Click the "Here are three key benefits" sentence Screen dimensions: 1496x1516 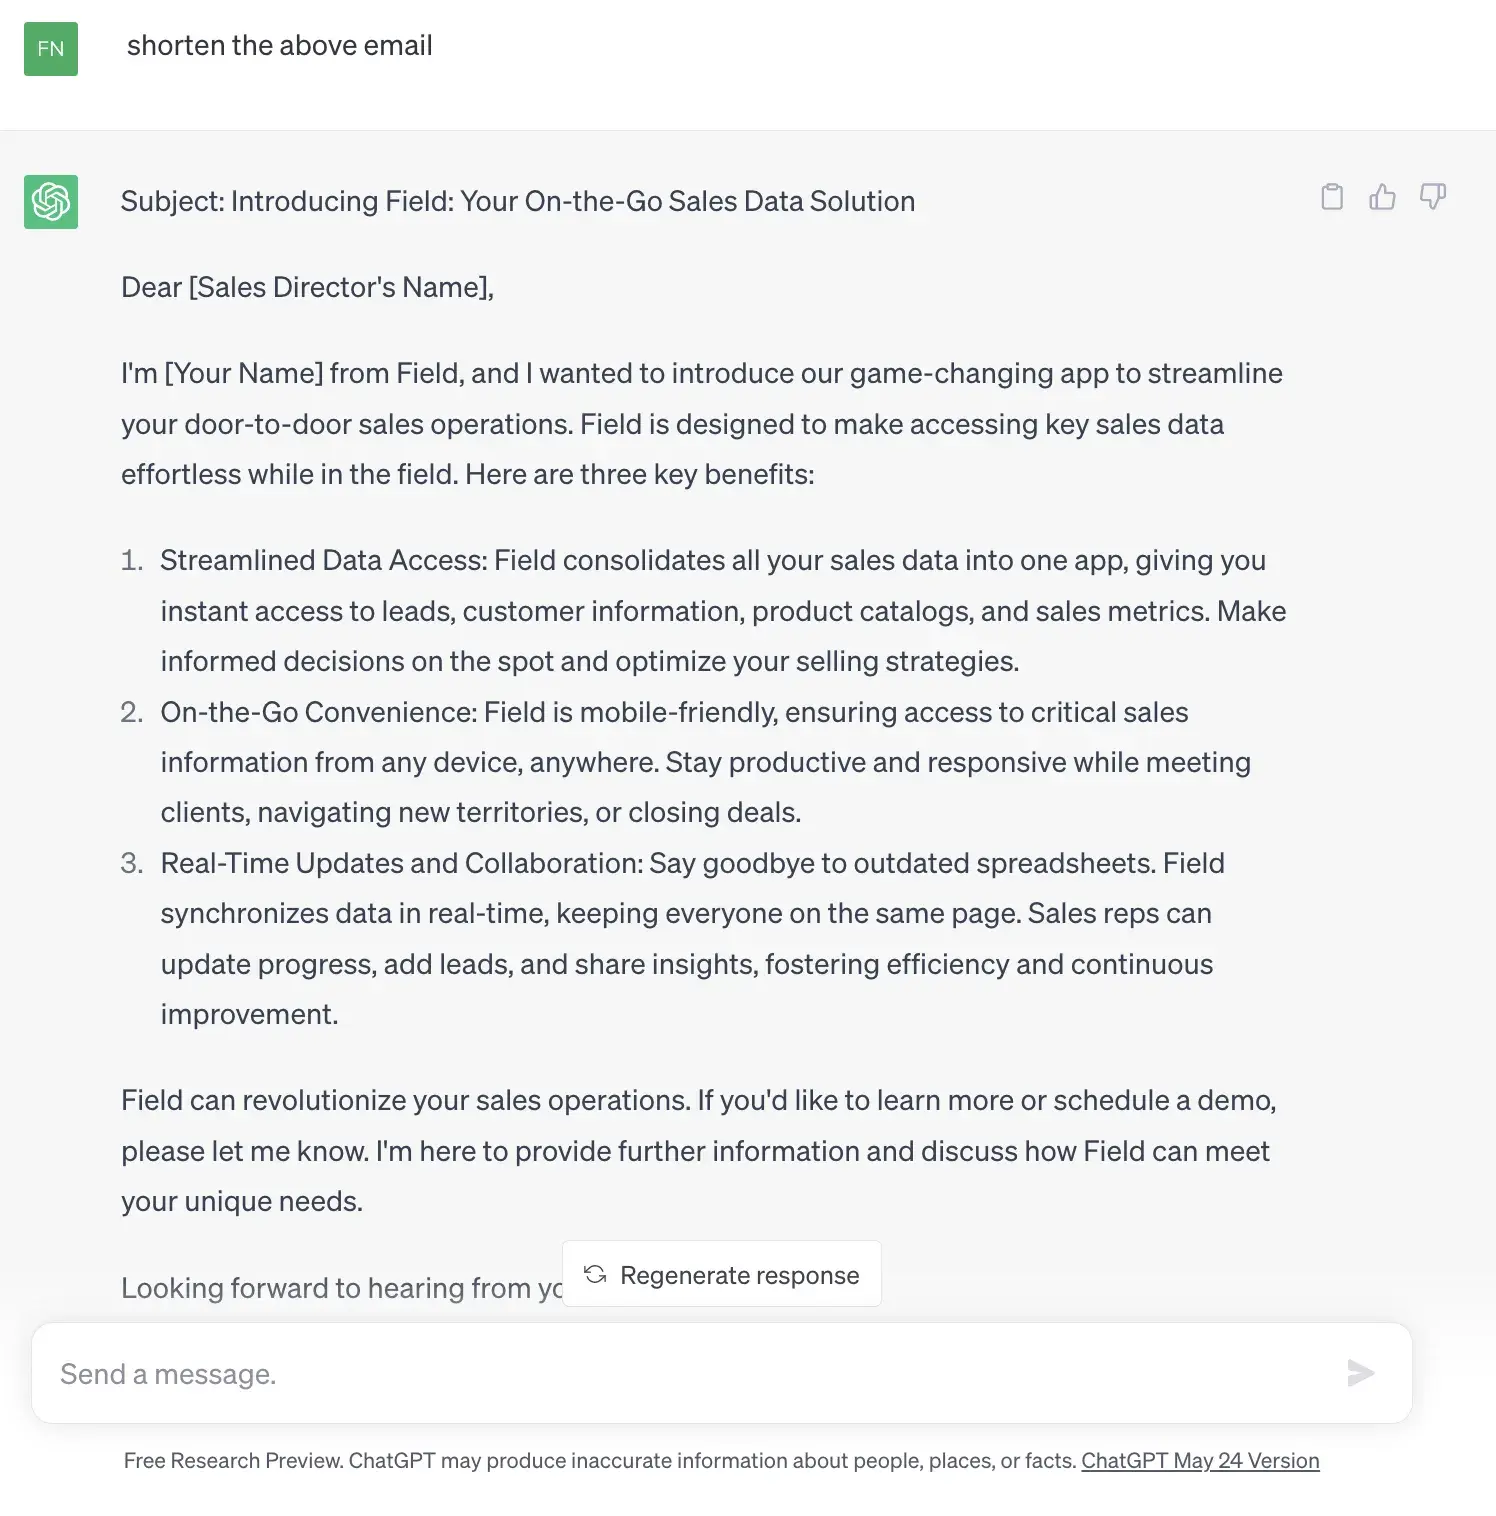(x=640, y=475)
